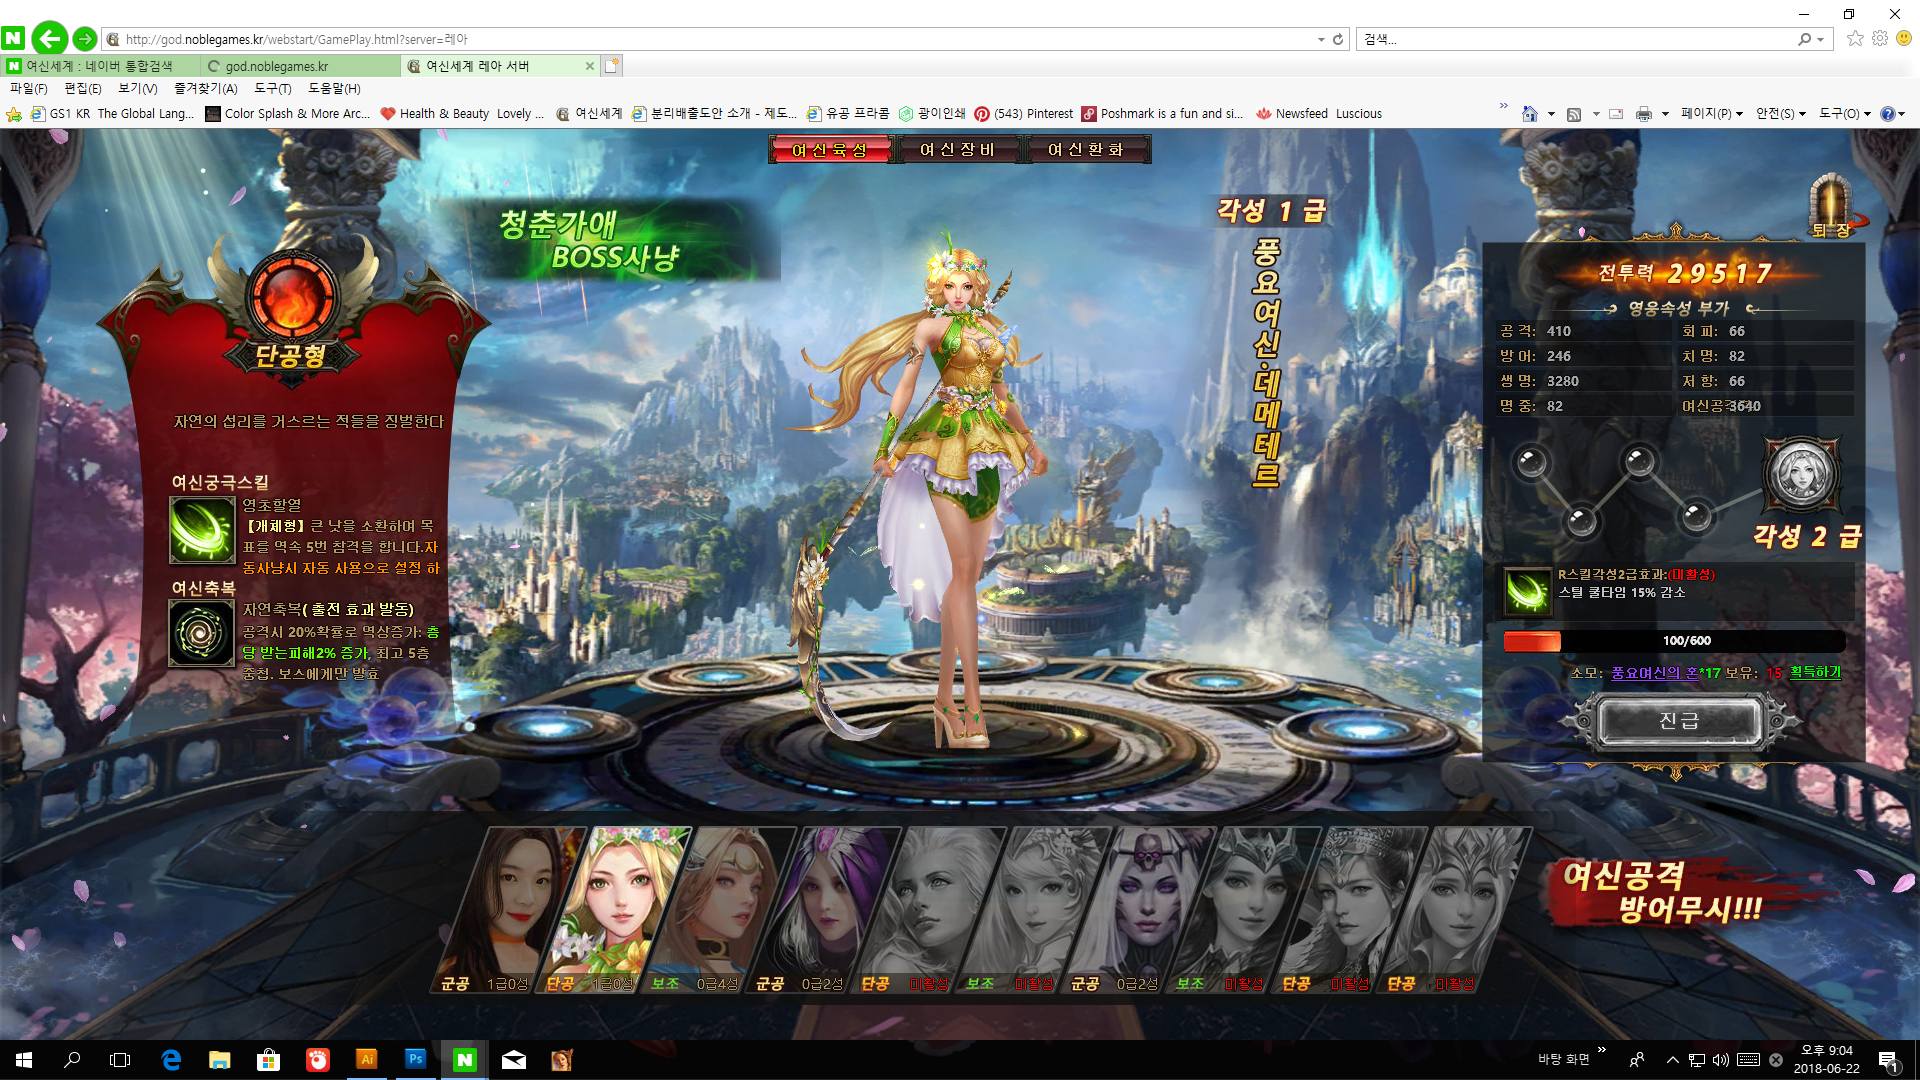Screen dimensions: 1920x1080
Task: Open the 페이지(P) dropdown menu
Action: coord(1711,114)
